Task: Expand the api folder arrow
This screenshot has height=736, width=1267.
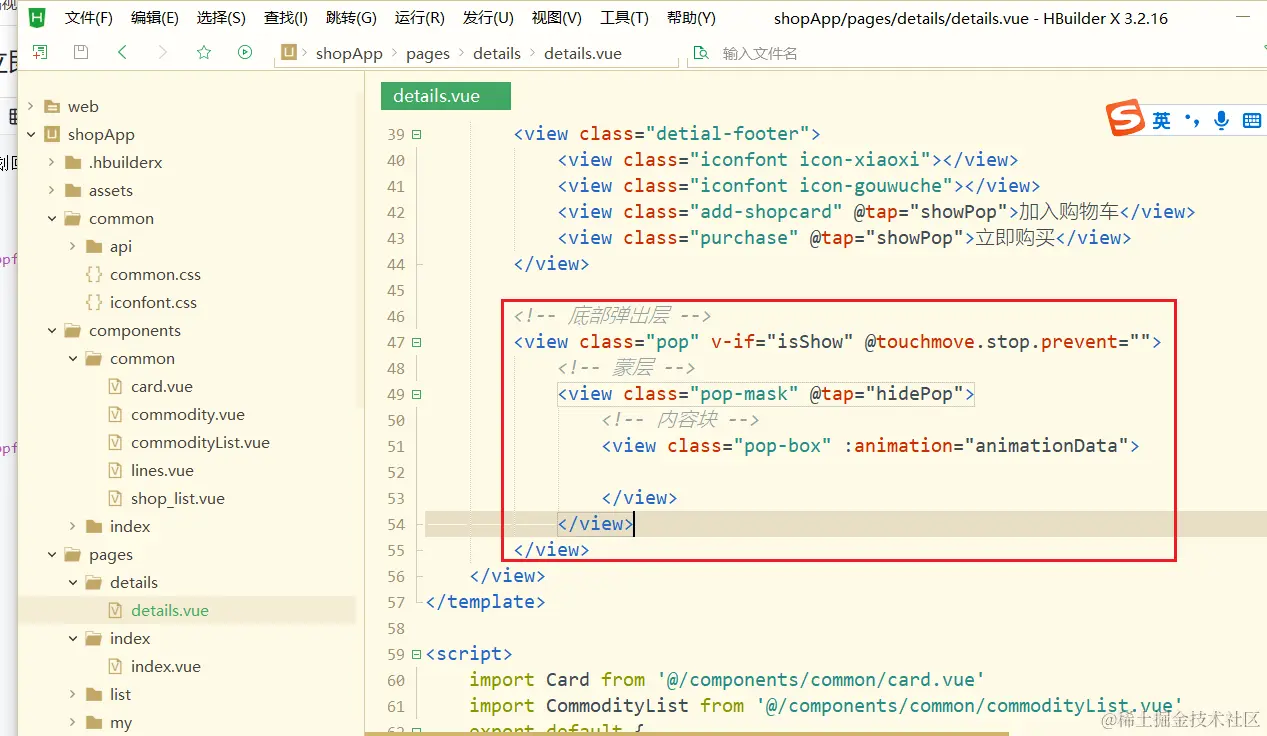Action: point(73,246)
